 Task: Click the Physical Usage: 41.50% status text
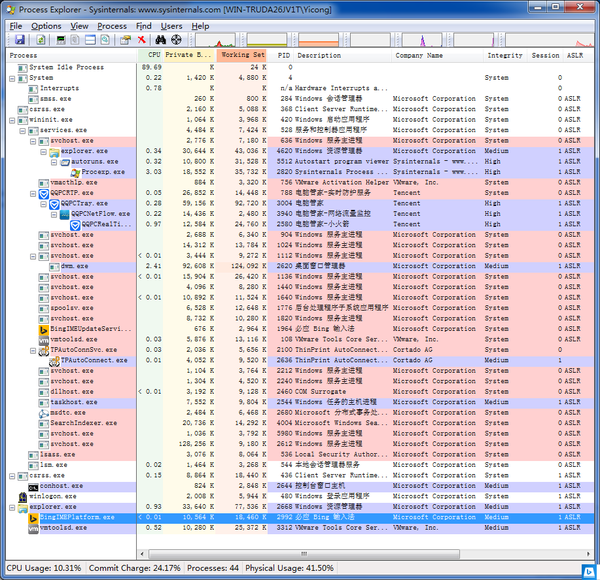tap(289, 568)
